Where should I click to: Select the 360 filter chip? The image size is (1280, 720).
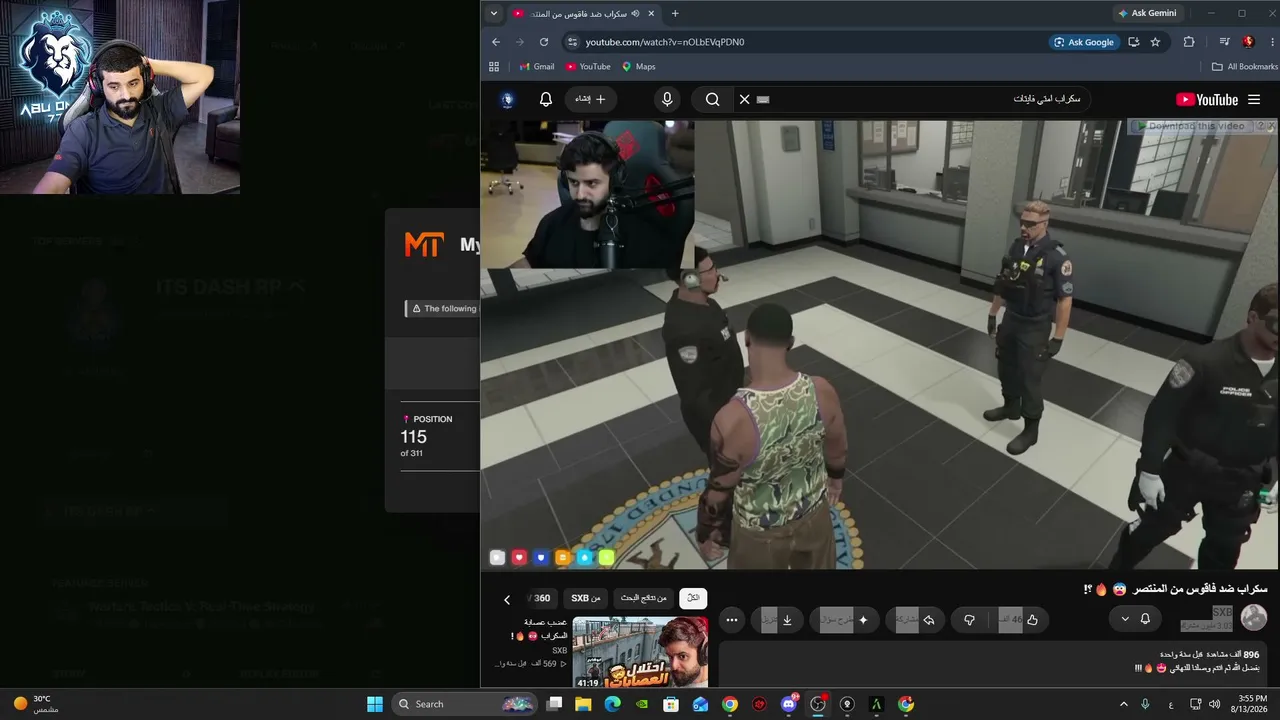(x=540, y=598)
